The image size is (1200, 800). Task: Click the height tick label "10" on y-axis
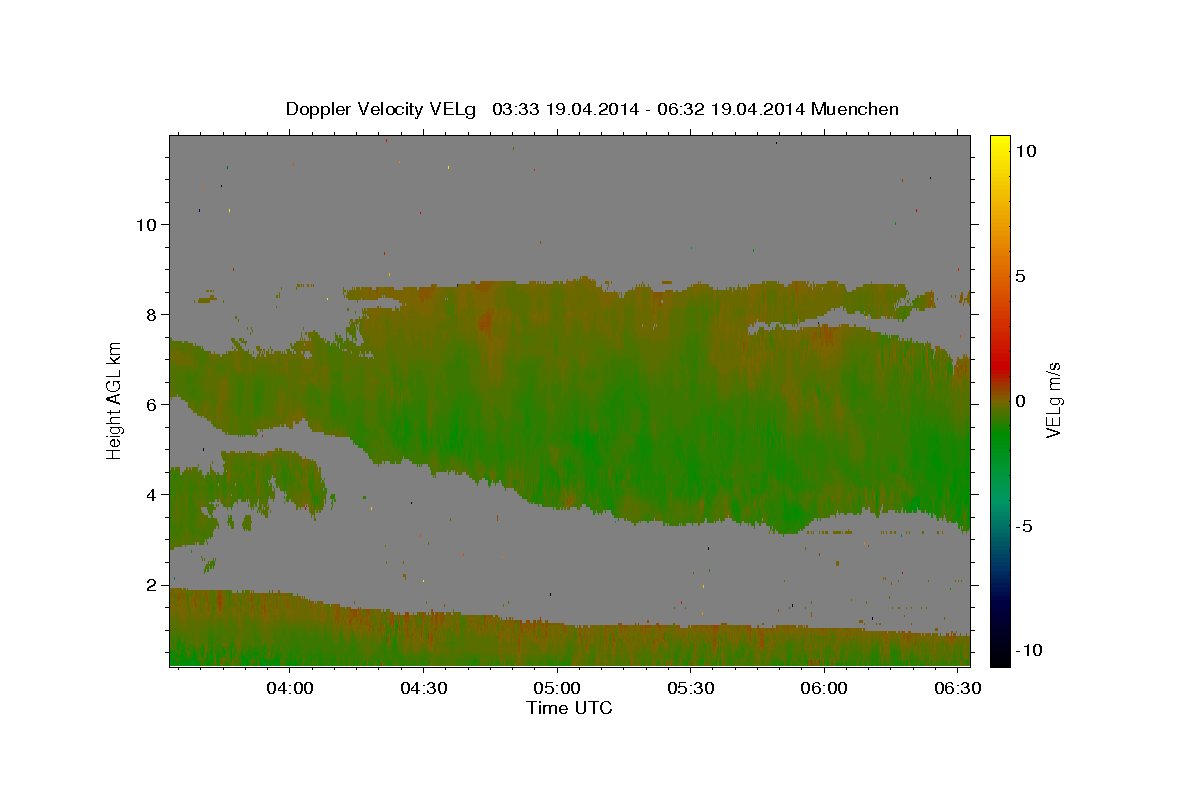click(x=146, y=224)
